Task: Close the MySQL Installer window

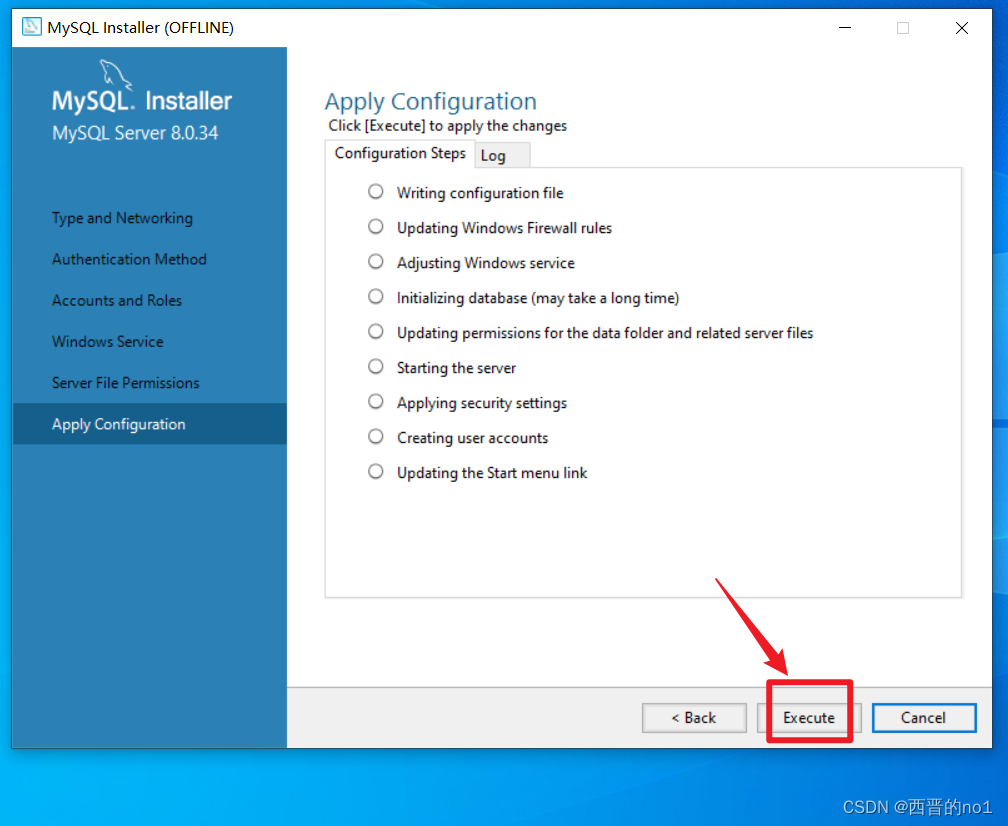Action: [x=962, y=28]
